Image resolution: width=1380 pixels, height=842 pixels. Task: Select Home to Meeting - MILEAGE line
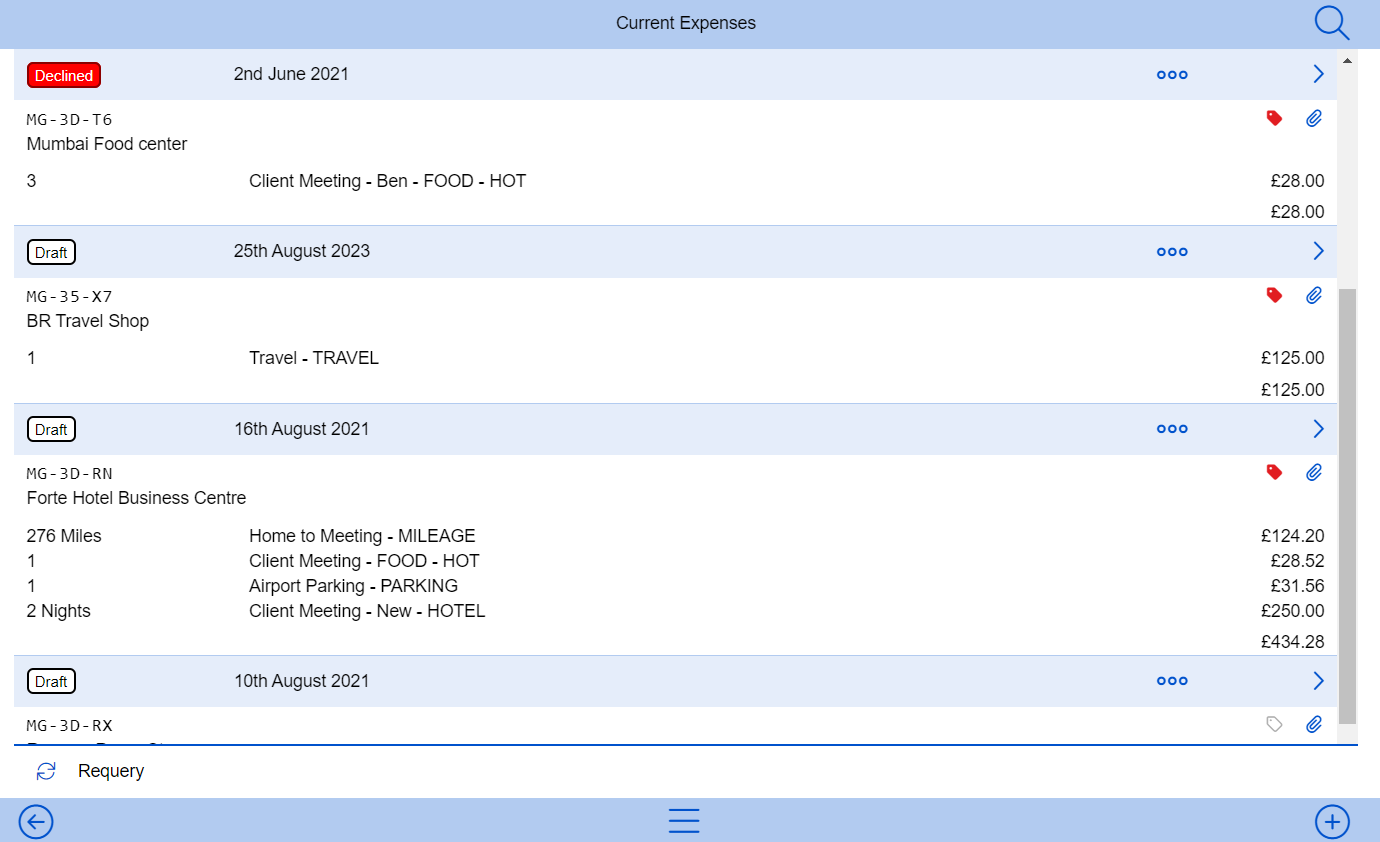click(362, 536)
